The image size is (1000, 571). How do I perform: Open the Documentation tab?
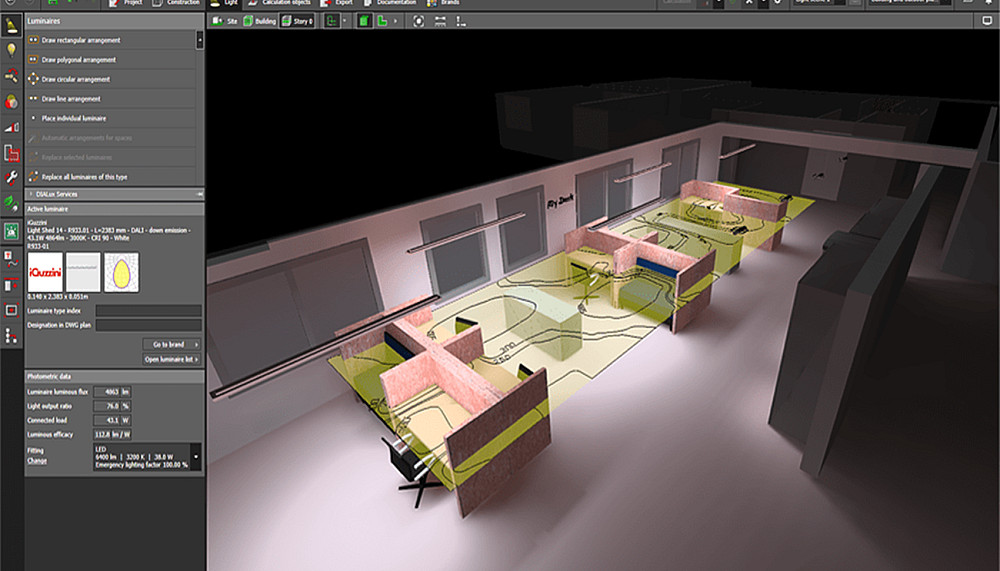(x=390, y=3)
